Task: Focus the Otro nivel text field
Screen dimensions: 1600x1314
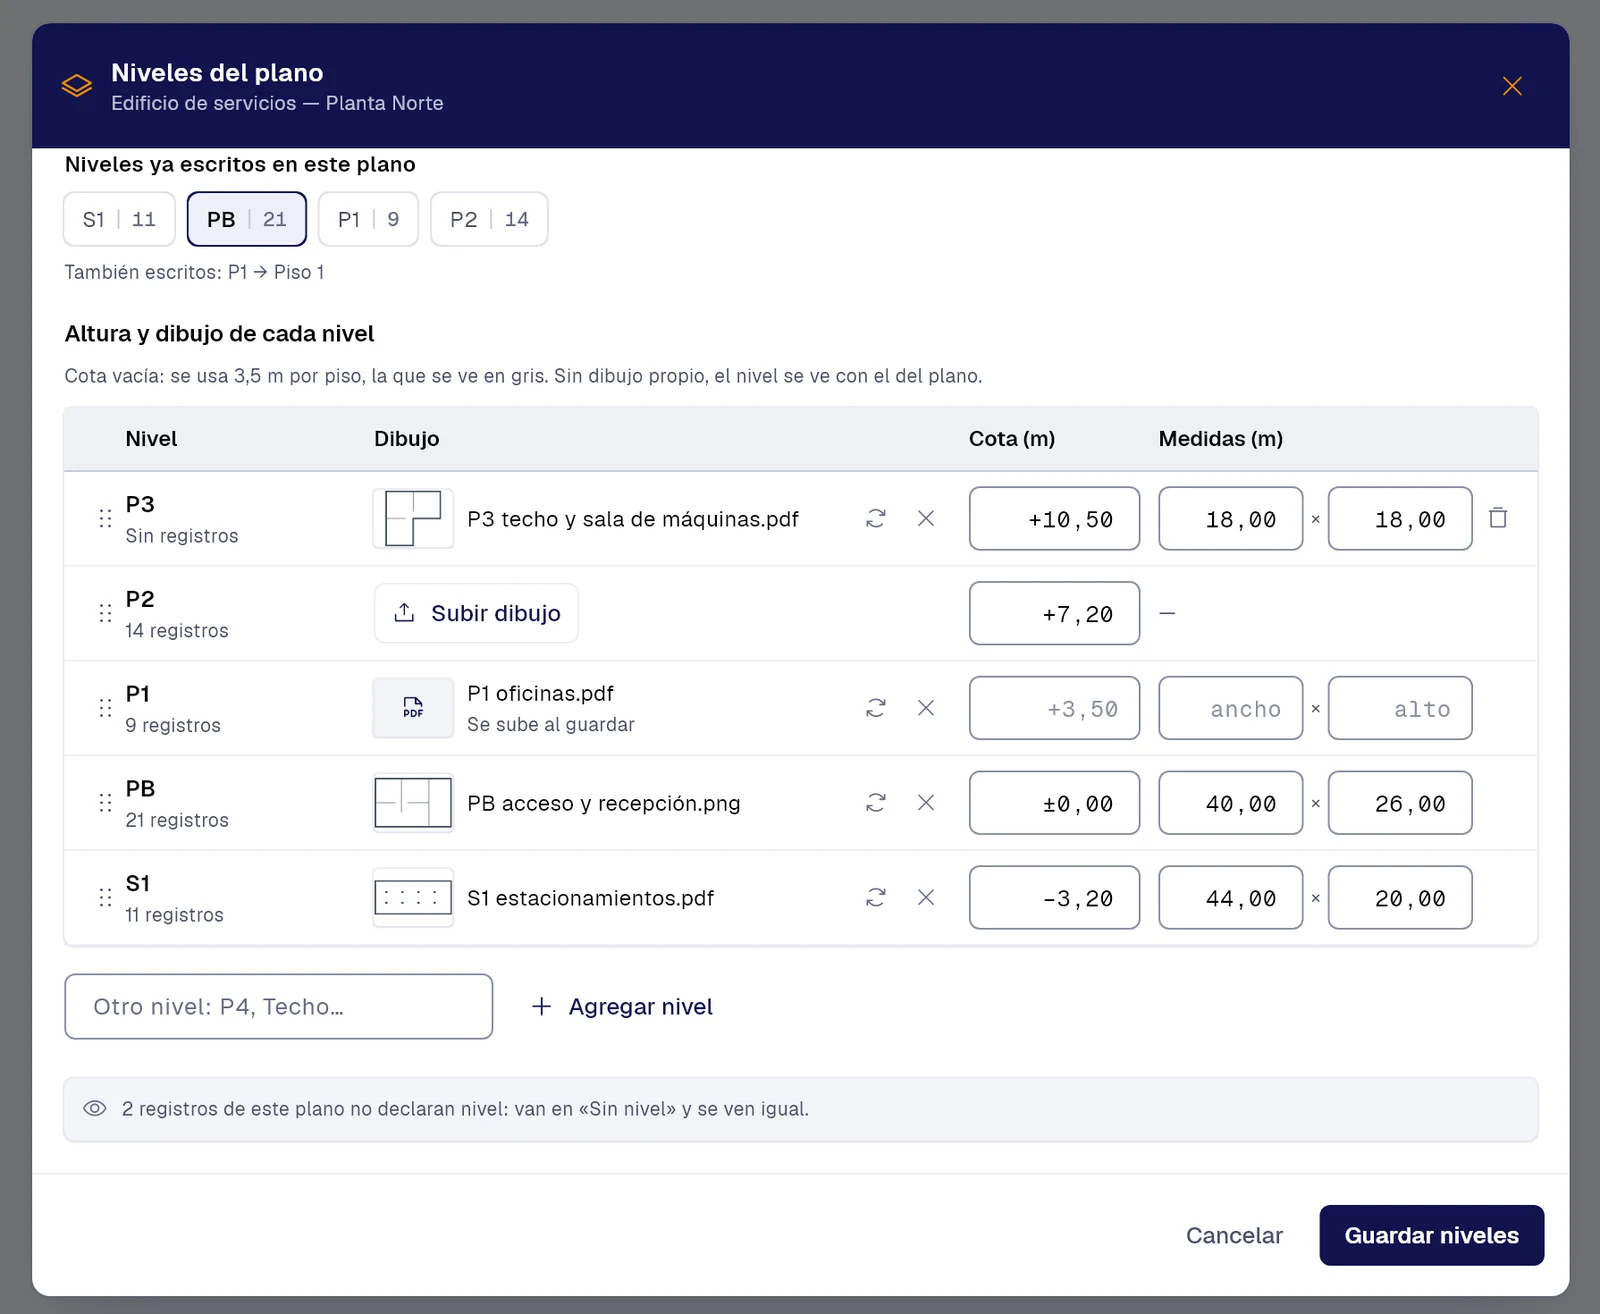Action: click(279, 1006)
